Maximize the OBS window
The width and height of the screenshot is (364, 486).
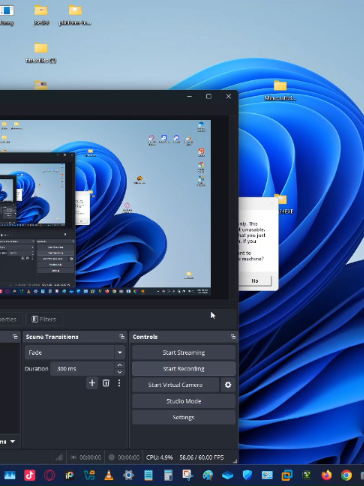(x=209, y=96)
